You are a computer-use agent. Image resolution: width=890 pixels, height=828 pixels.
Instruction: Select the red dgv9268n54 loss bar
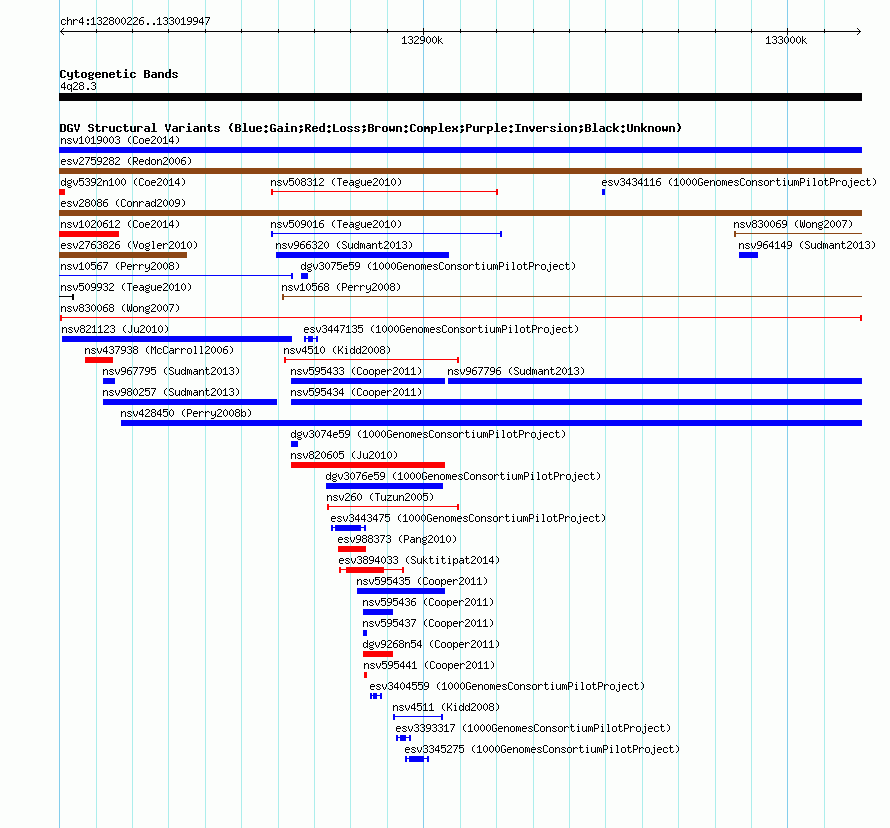click(377, 654)
